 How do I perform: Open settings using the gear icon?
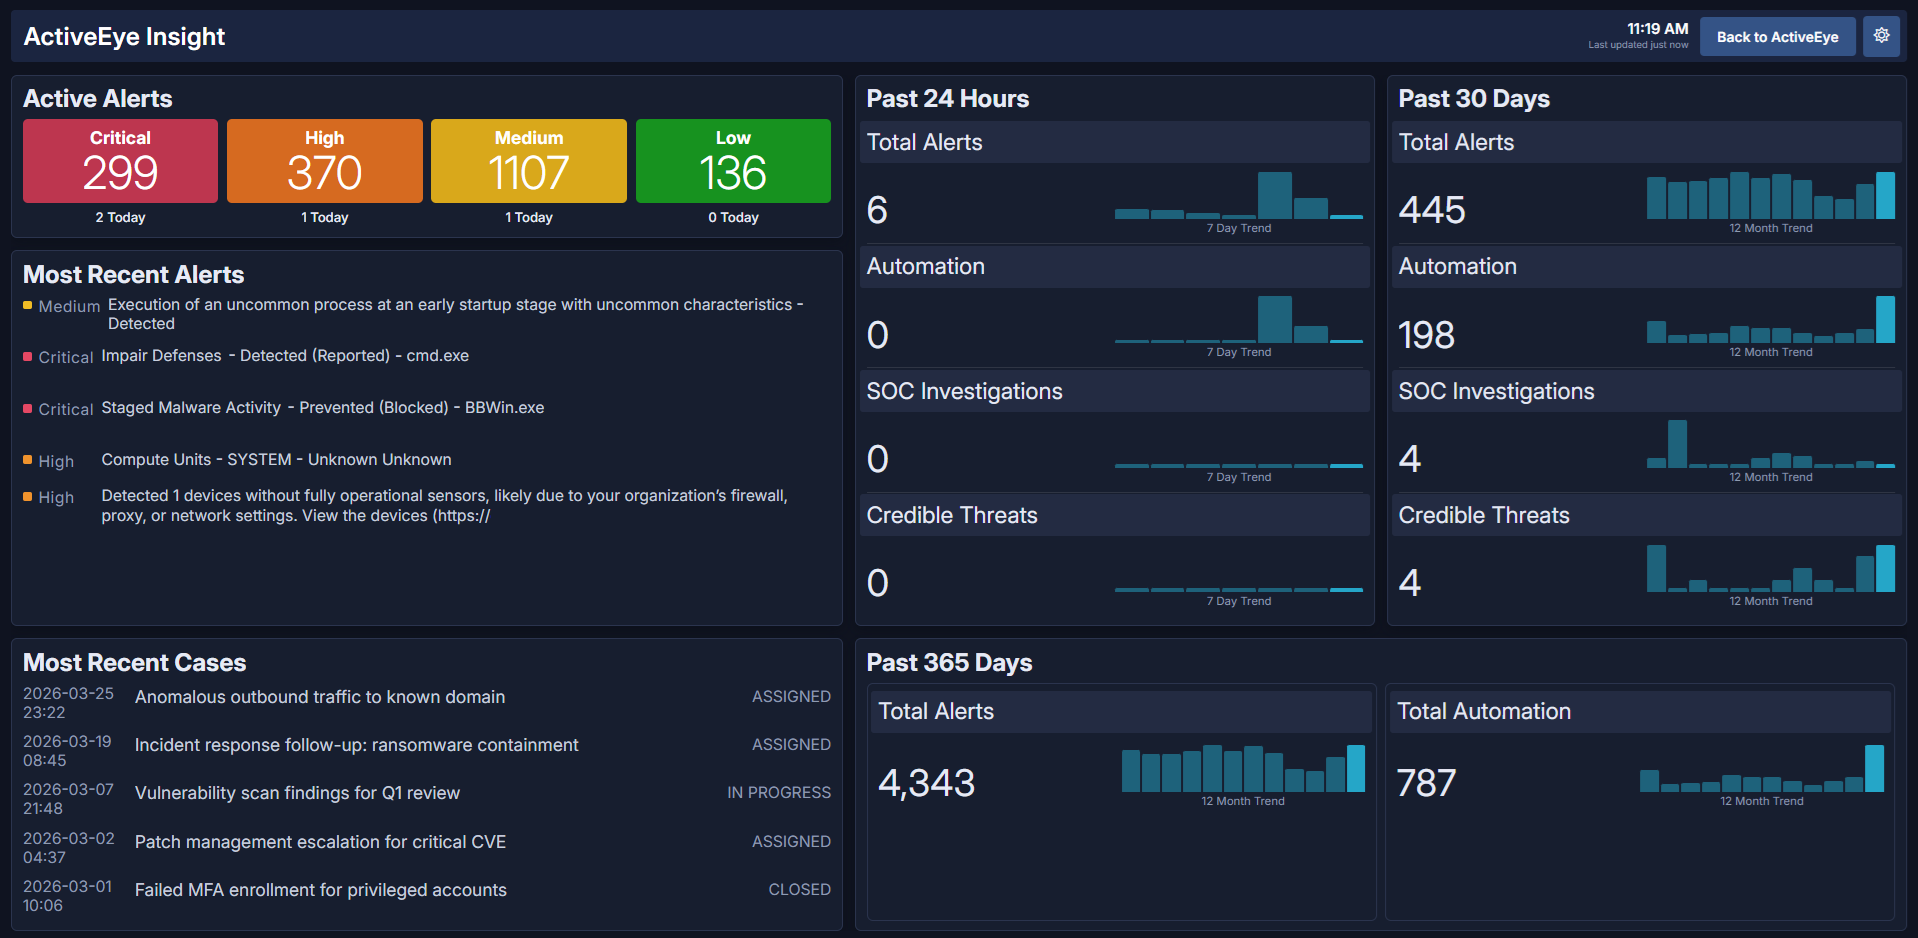[x=1881, y=36]
